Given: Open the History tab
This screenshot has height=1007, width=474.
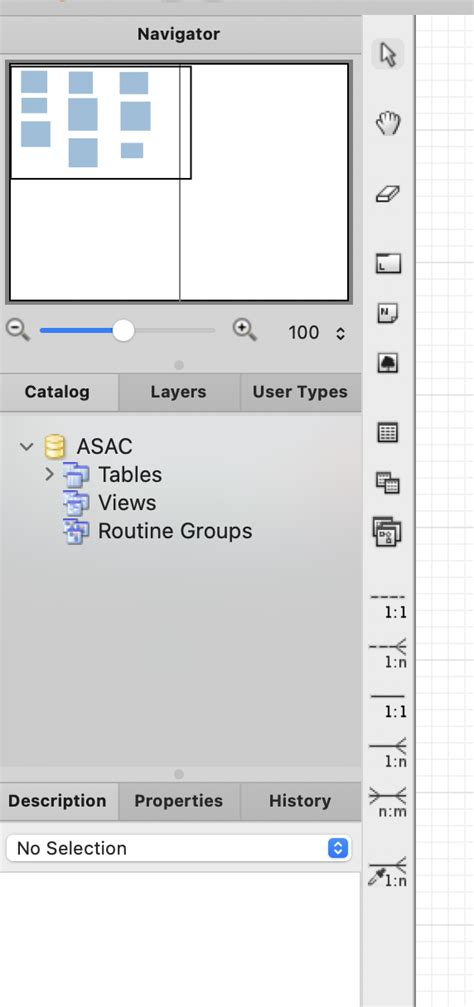Looking at the screenshot, I should click(x=300, y=801).
